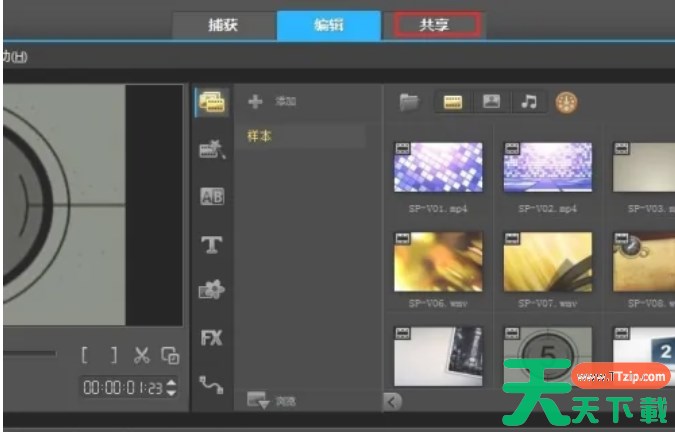Viewport: 675px width, 432px height.
Task: Import media files with folder icon
Action: click(409, 102)
